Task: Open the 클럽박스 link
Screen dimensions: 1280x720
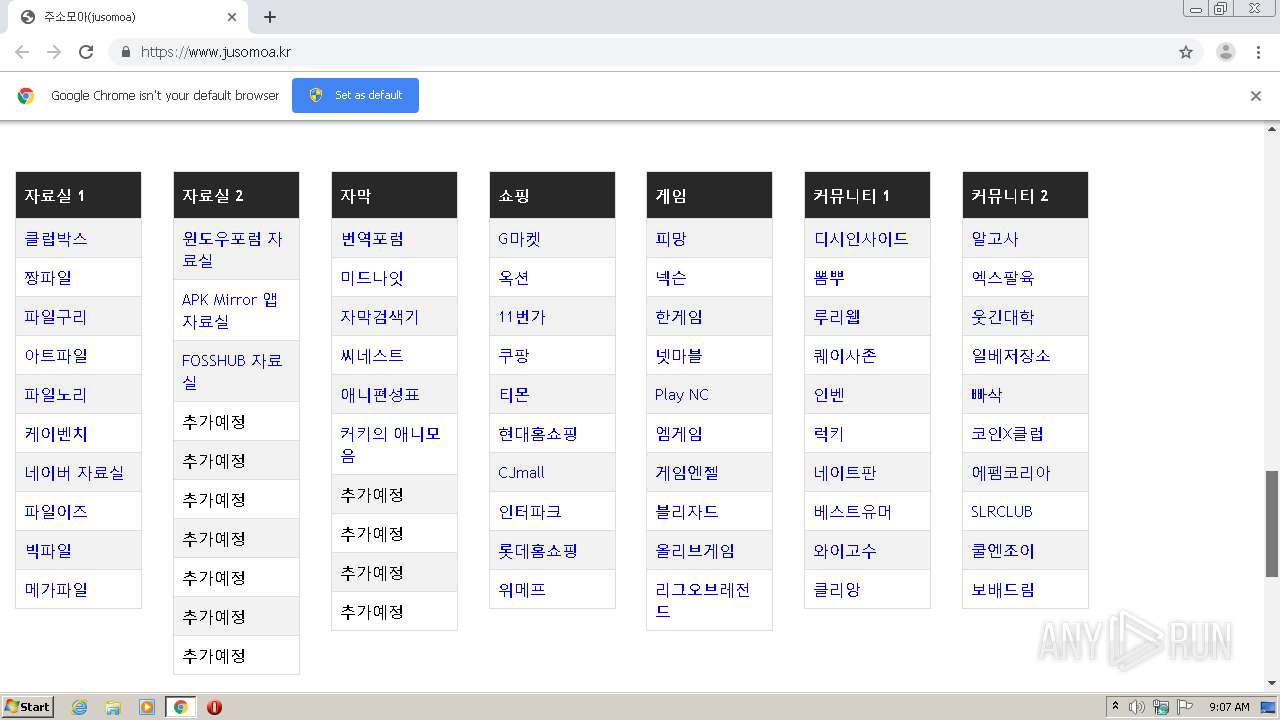Action: point(56,239)
